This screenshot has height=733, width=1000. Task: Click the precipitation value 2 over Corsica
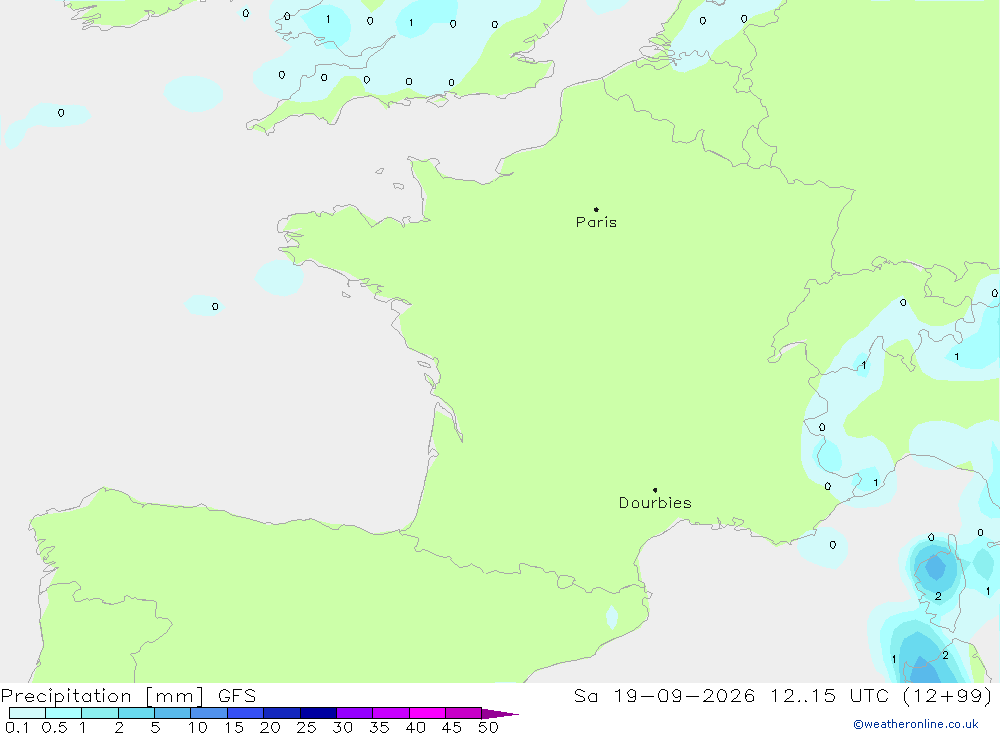pos(938,596)
